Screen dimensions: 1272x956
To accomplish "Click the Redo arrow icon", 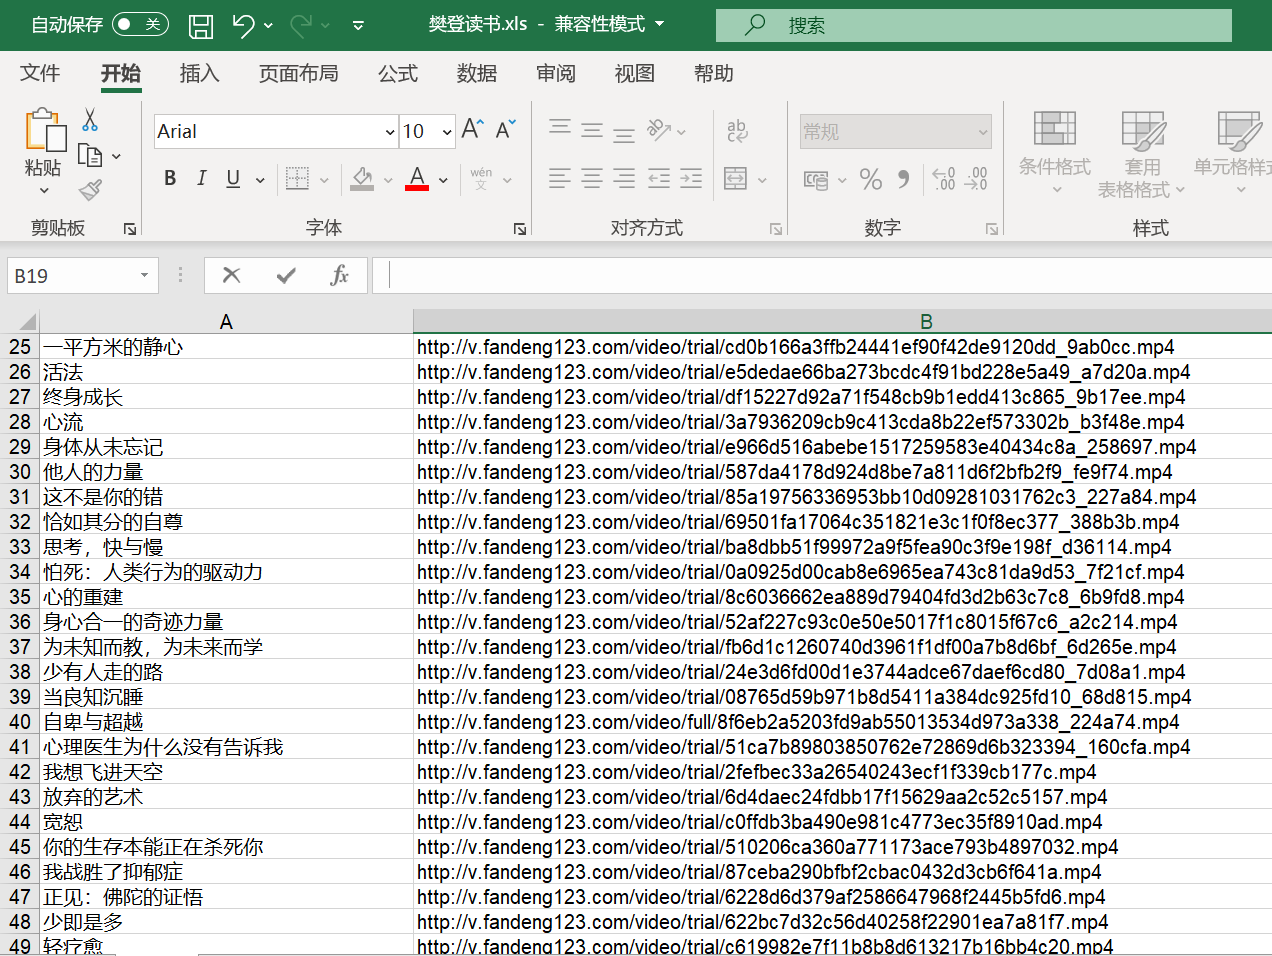I will [x=301, y=25].
